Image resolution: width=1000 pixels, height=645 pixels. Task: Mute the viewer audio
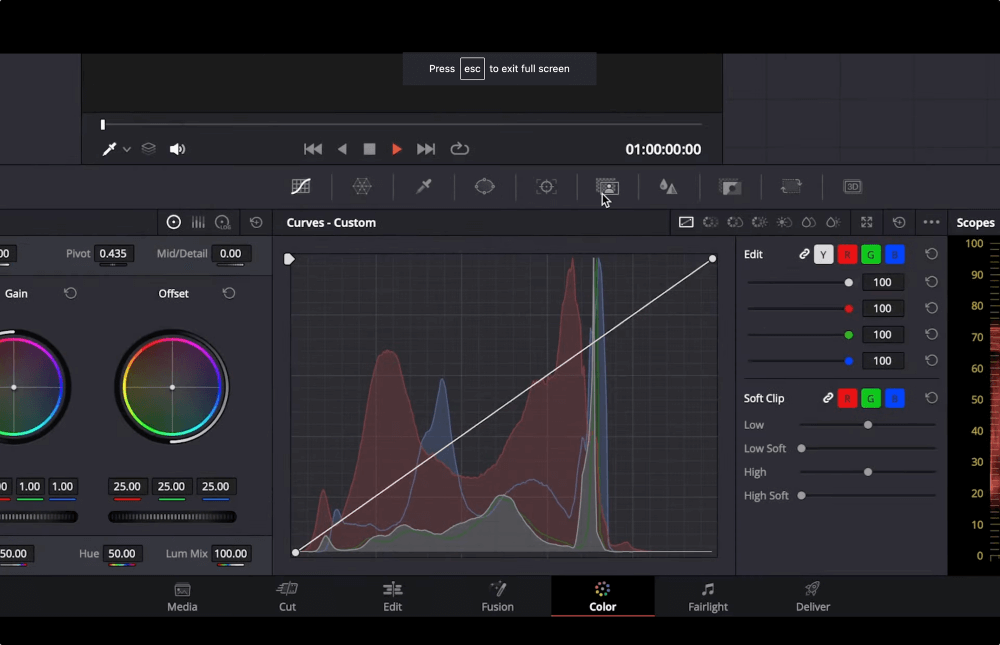click(177, 149)
